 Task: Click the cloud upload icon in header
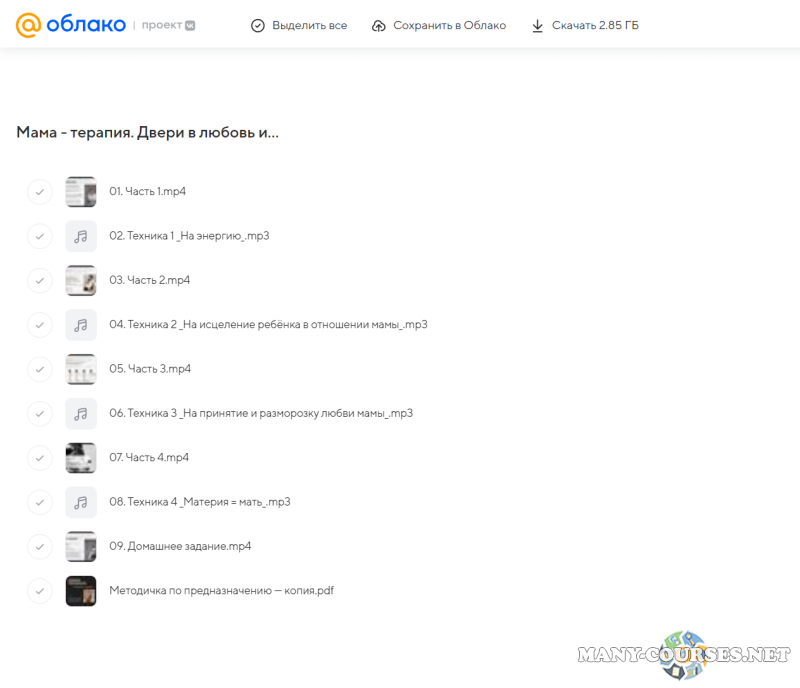tap(378, 25)
